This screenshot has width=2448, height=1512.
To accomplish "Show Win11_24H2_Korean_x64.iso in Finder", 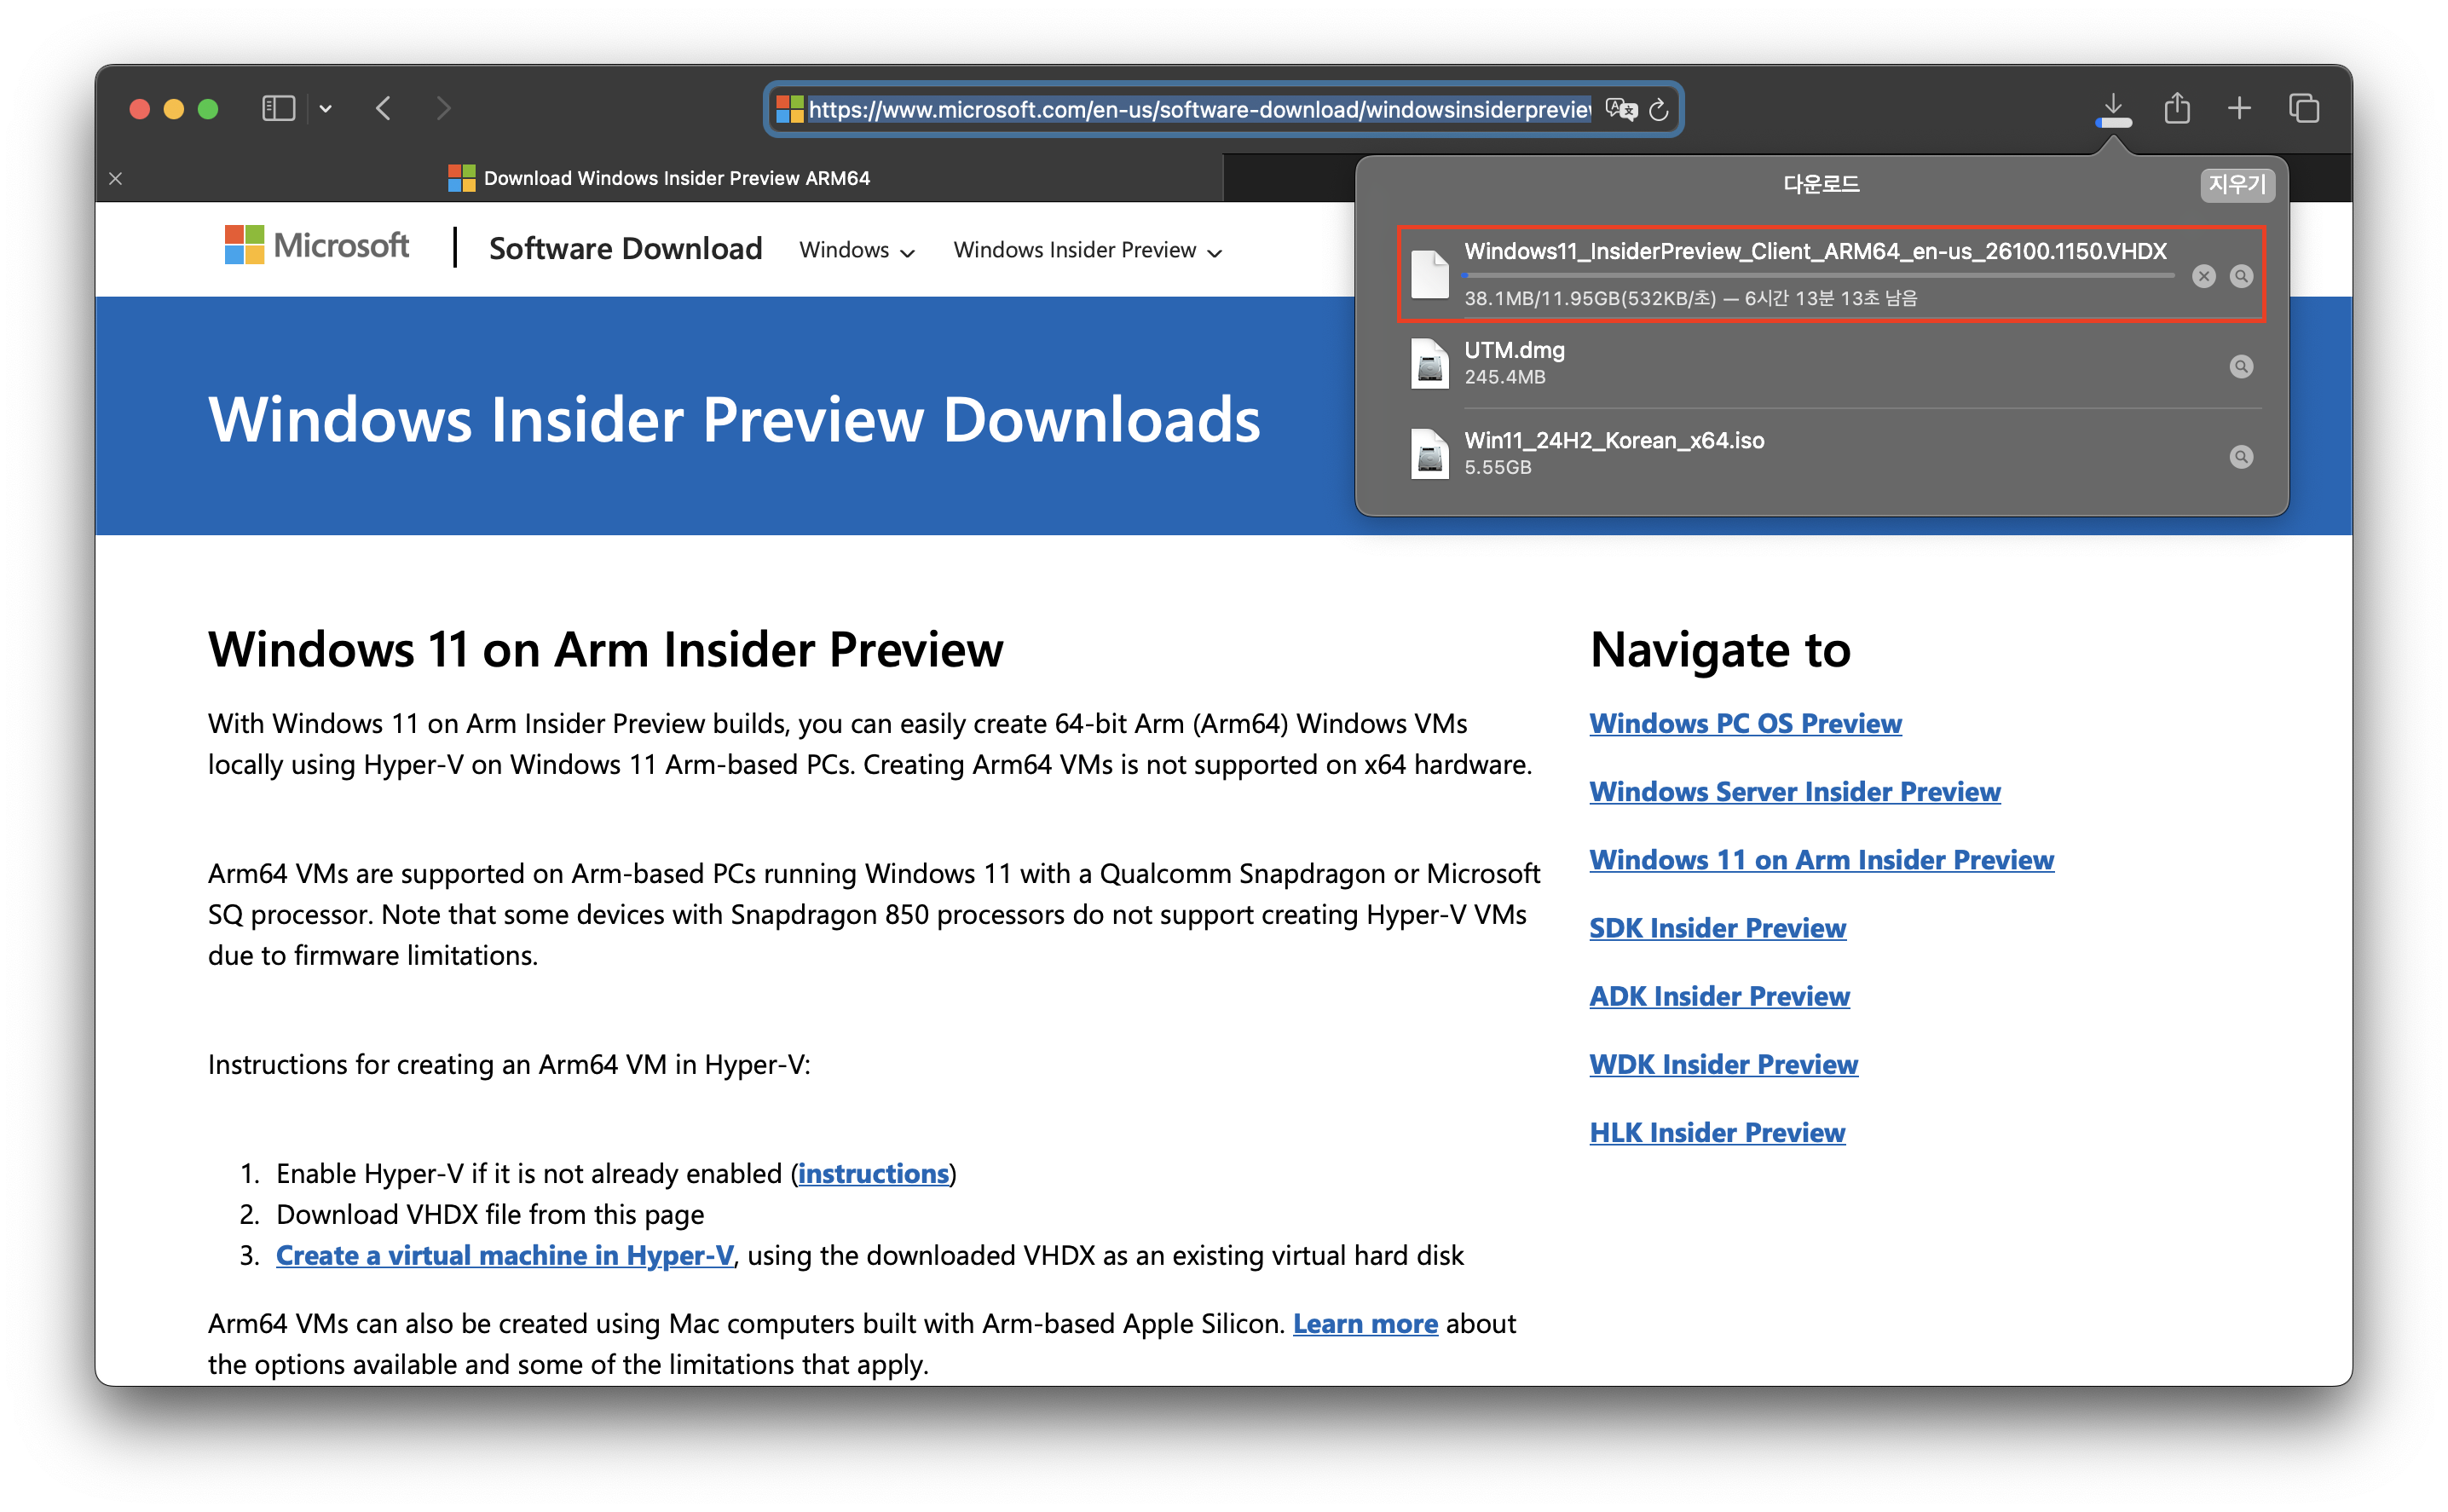I will coord(2241,456).
